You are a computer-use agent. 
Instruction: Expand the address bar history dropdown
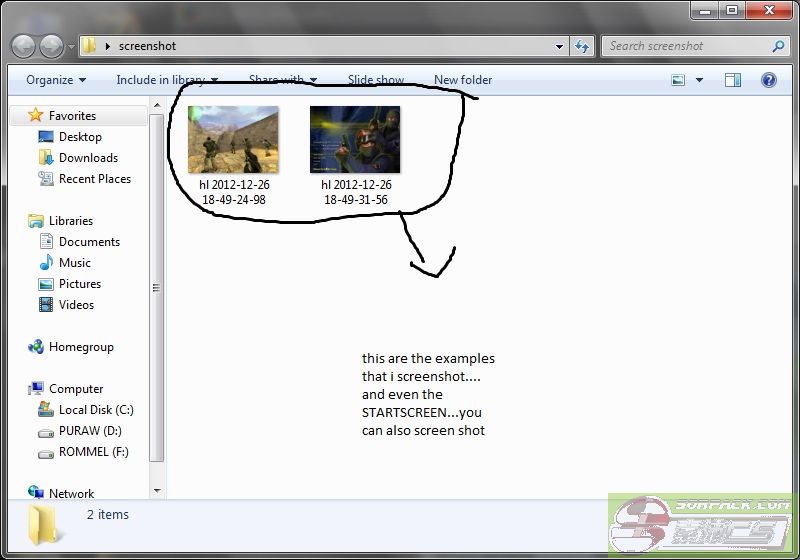pyautogui.click(x=559, y=46)
